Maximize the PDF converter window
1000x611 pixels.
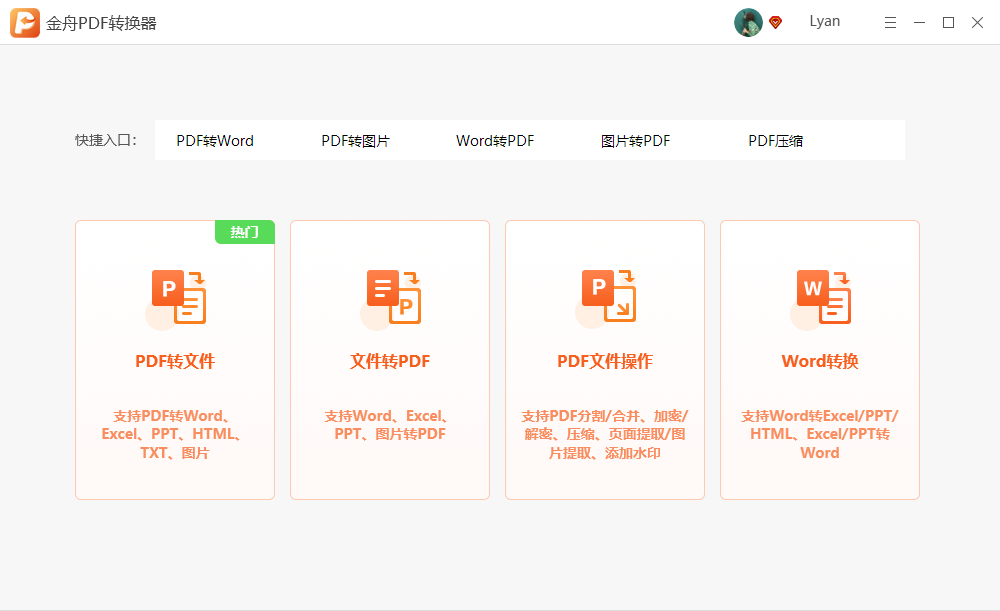948,23
